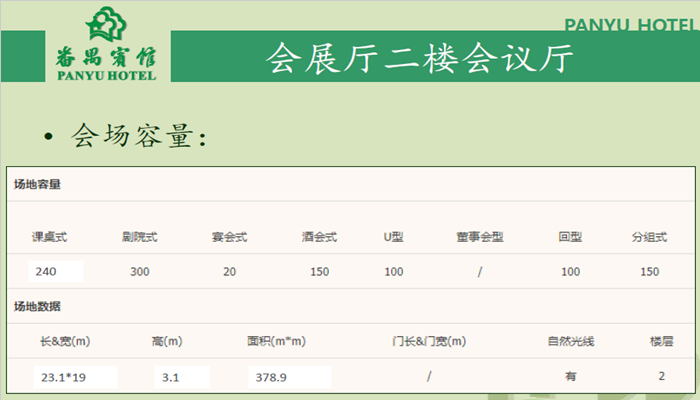
Task: Click the 3.1 height field
Action: point(182,377)
